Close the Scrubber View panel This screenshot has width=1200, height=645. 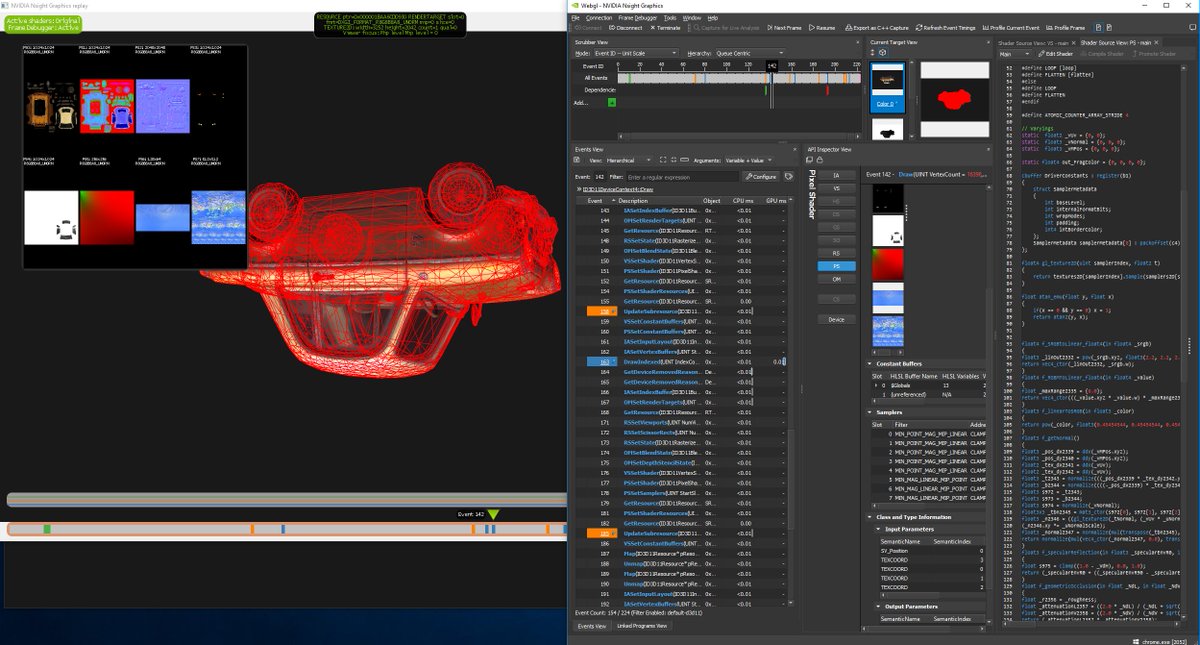[860, 42]
